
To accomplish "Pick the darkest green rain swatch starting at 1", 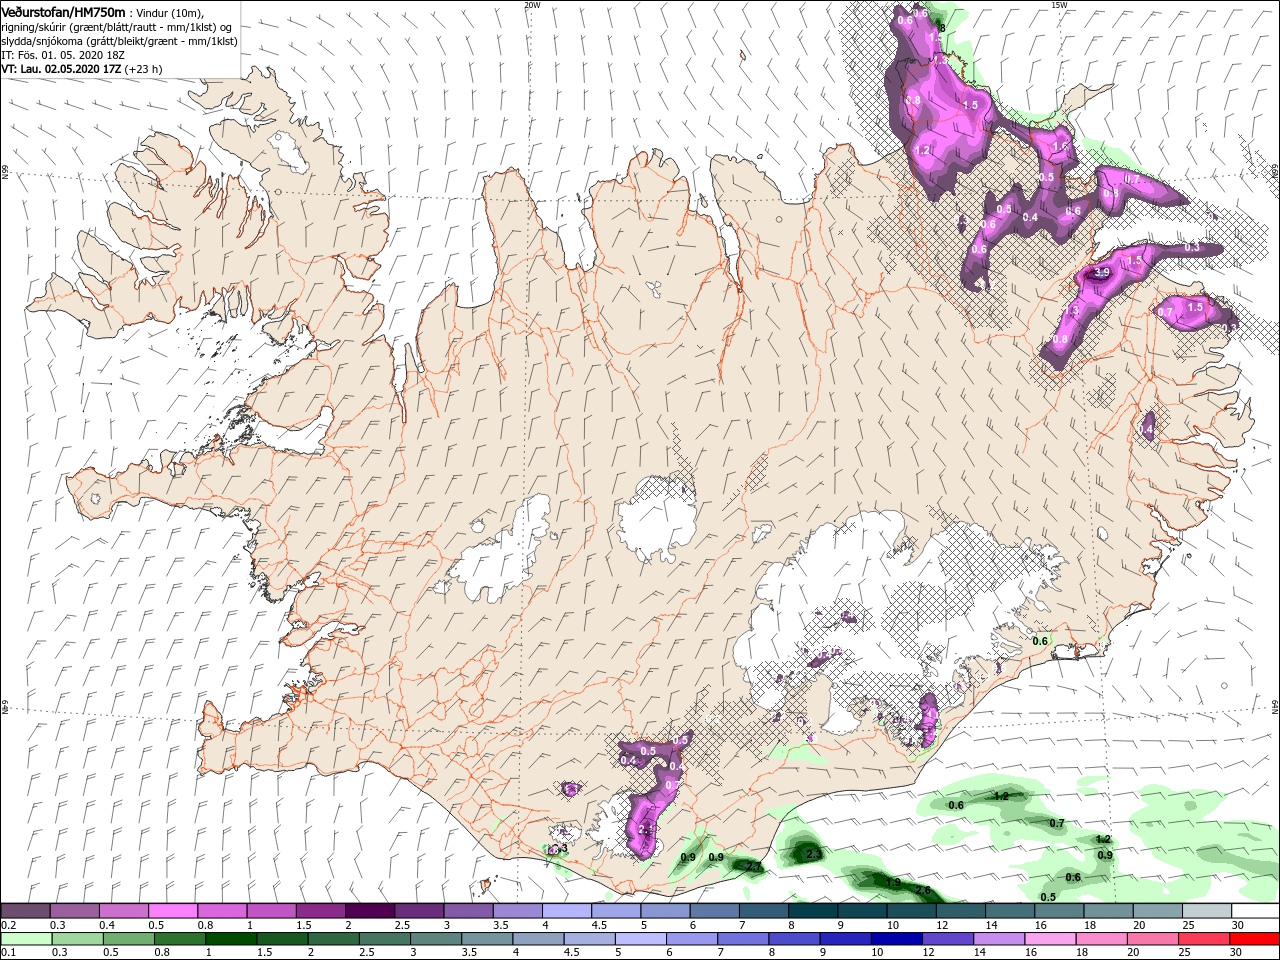I will pos(231,939).
